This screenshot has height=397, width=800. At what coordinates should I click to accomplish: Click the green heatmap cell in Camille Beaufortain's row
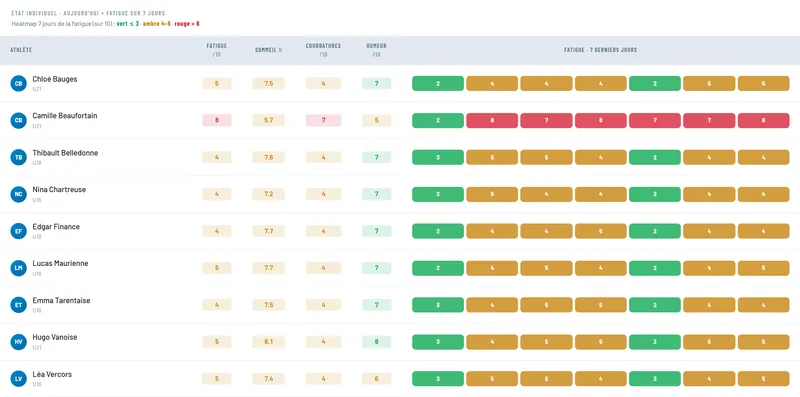438,120
